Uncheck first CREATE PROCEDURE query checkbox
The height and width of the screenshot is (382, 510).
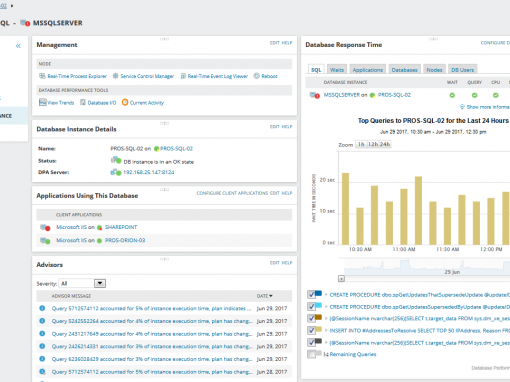tap(311, 295)
